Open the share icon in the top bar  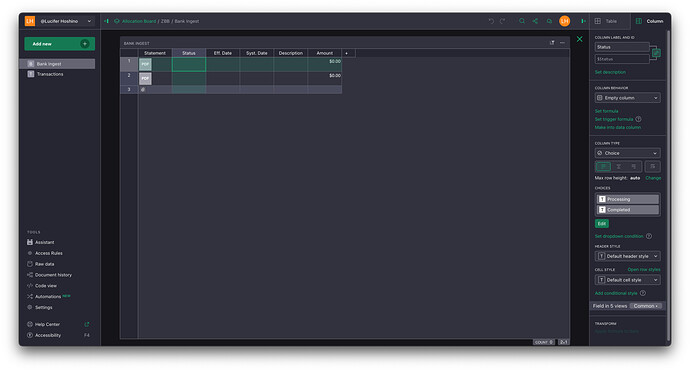(x=535, y=21)
